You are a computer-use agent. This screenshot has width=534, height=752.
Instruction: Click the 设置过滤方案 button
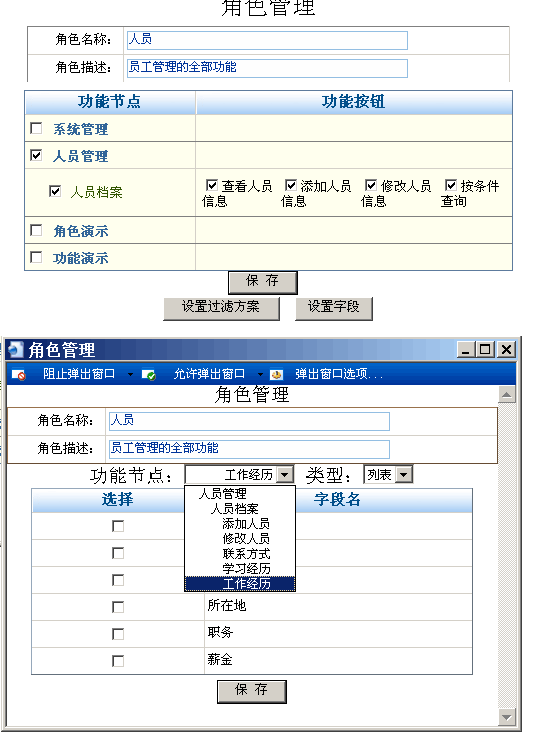coord(221,308)
